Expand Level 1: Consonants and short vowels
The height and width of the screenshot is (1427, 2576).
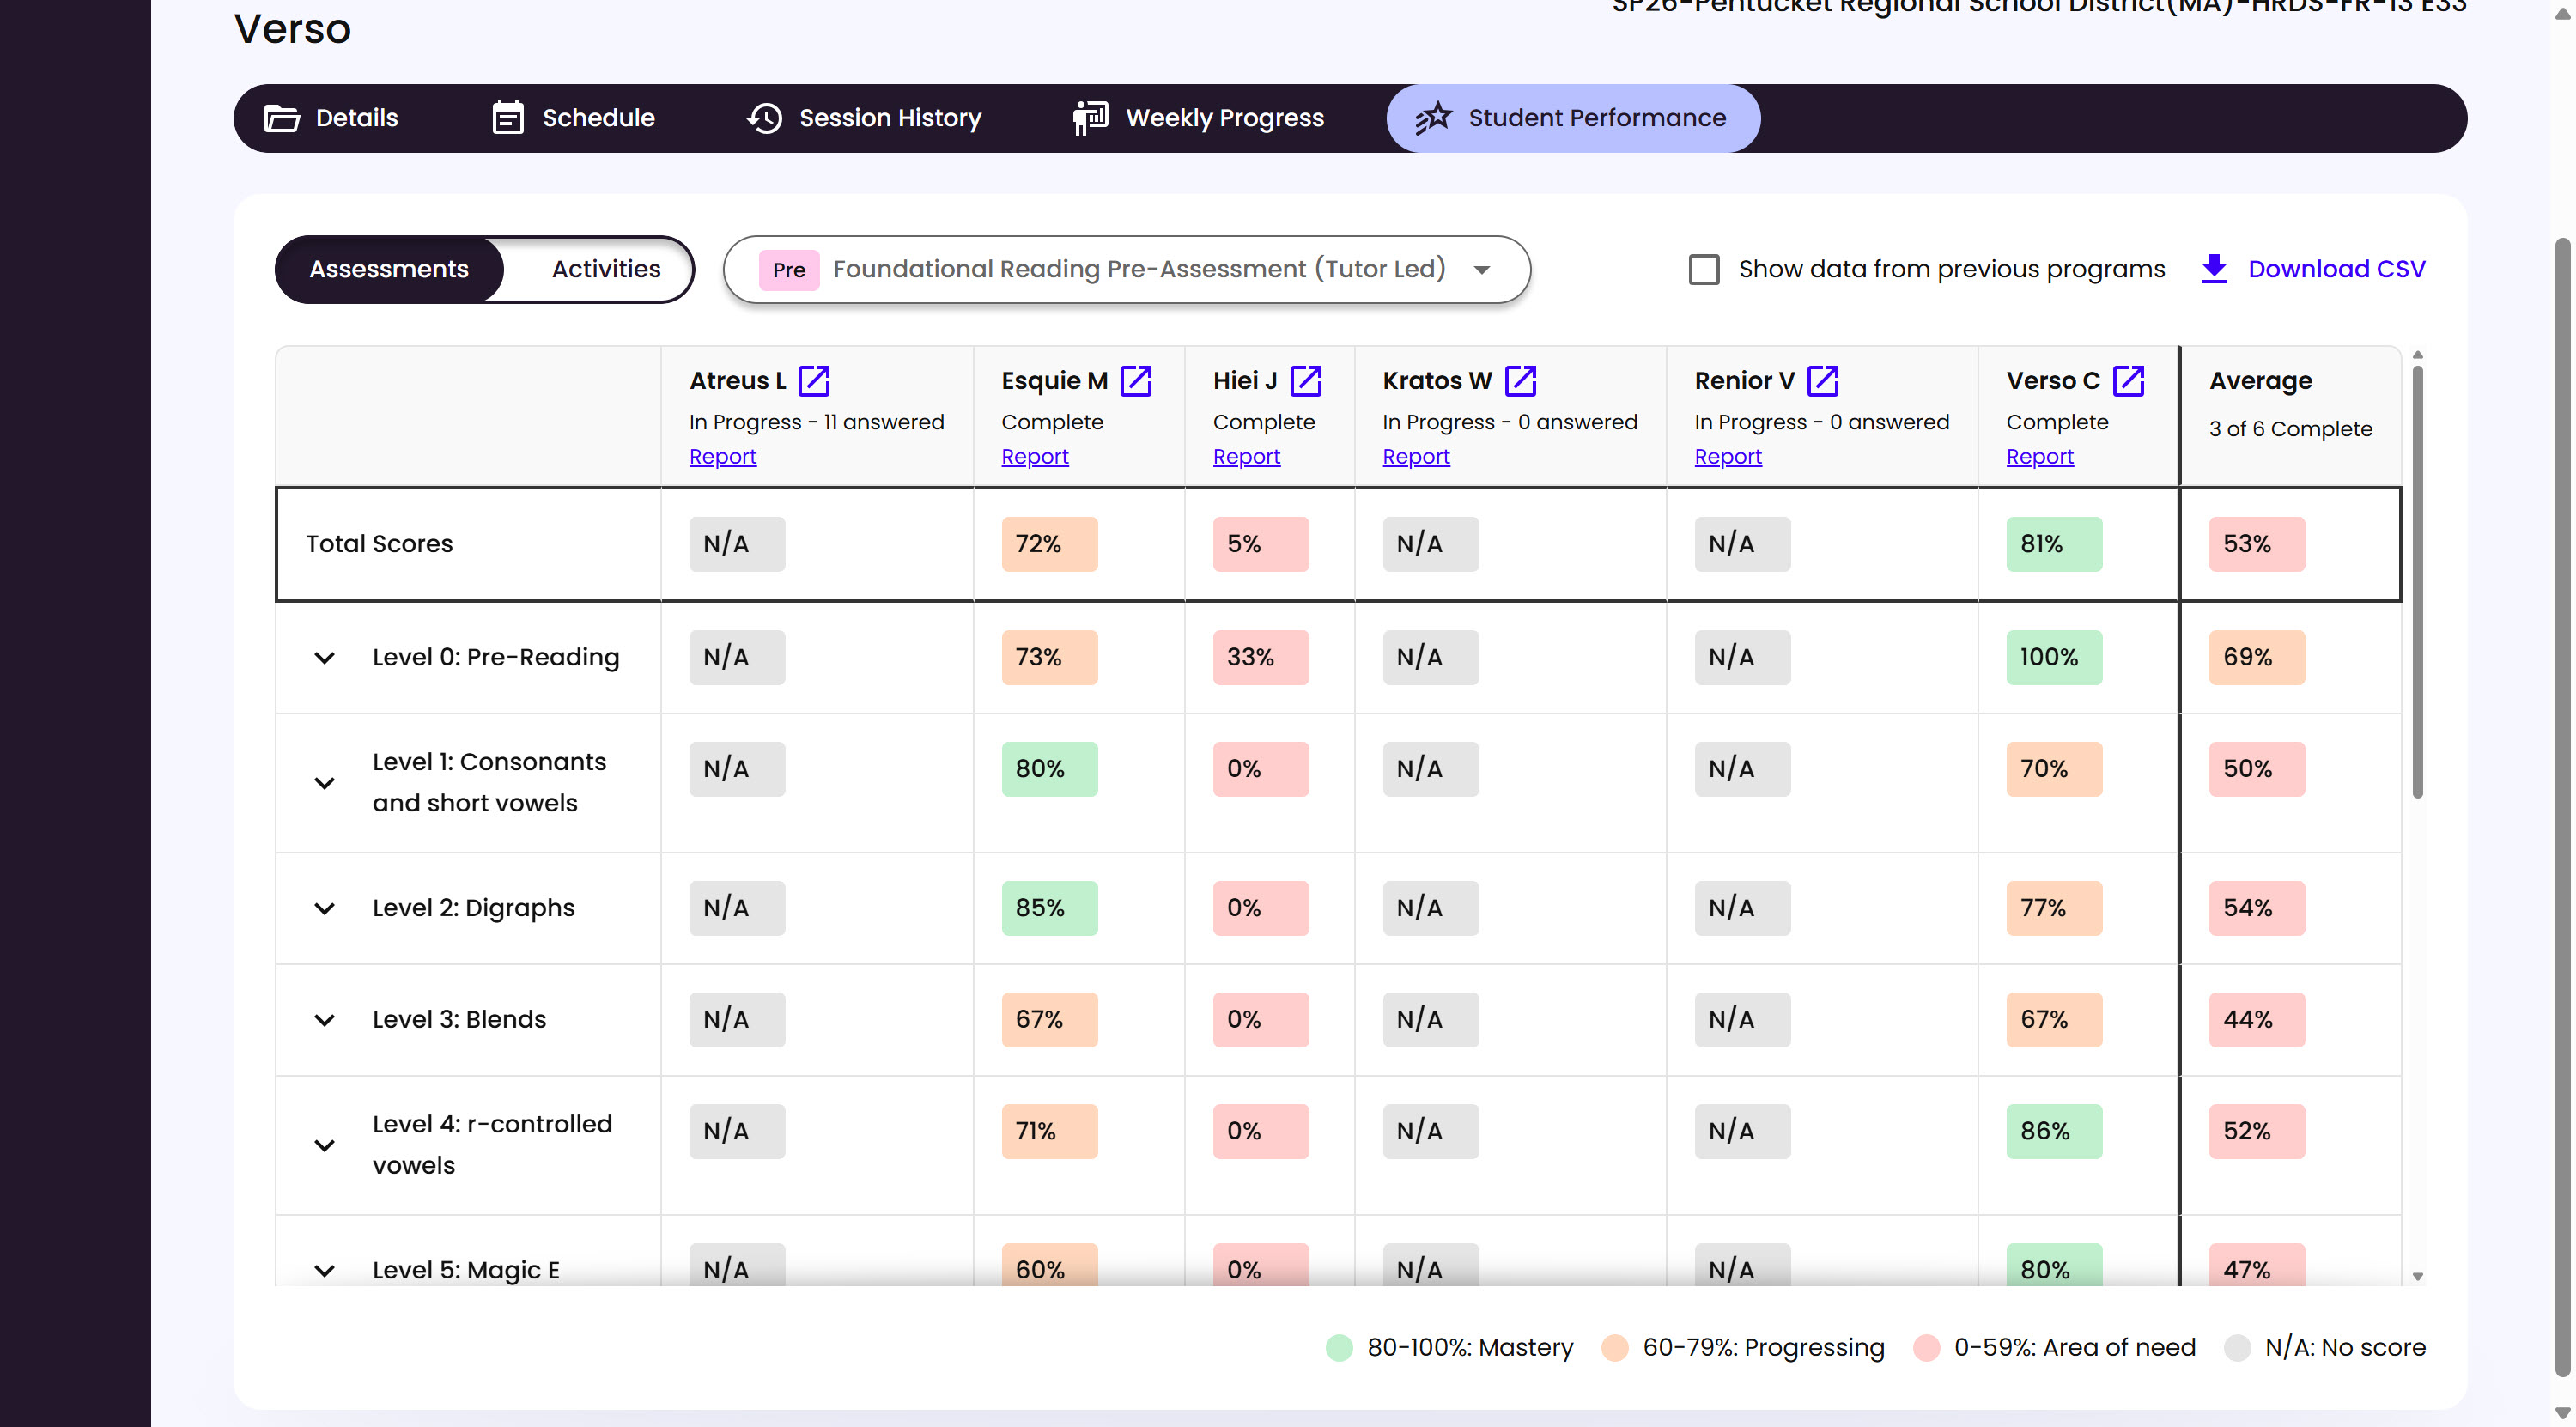(x=324, y=783)
